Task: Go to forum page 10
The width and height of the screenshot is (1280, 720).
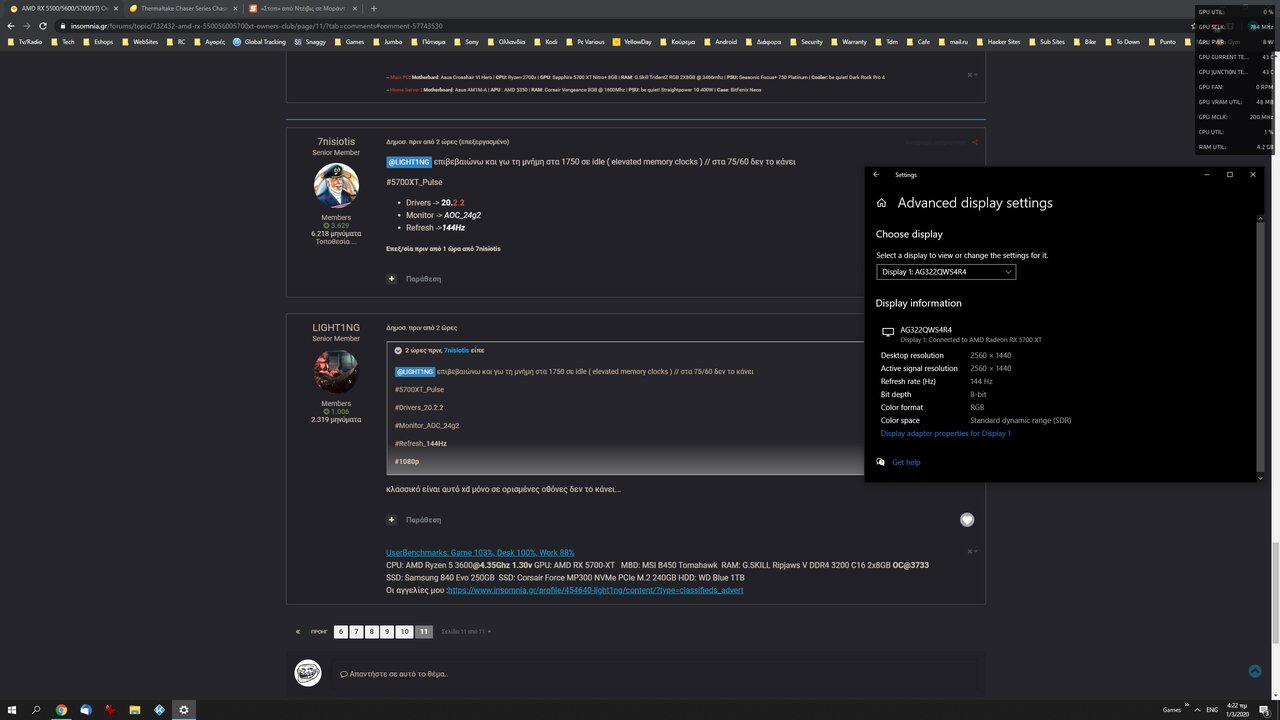Action: [404, 632]
